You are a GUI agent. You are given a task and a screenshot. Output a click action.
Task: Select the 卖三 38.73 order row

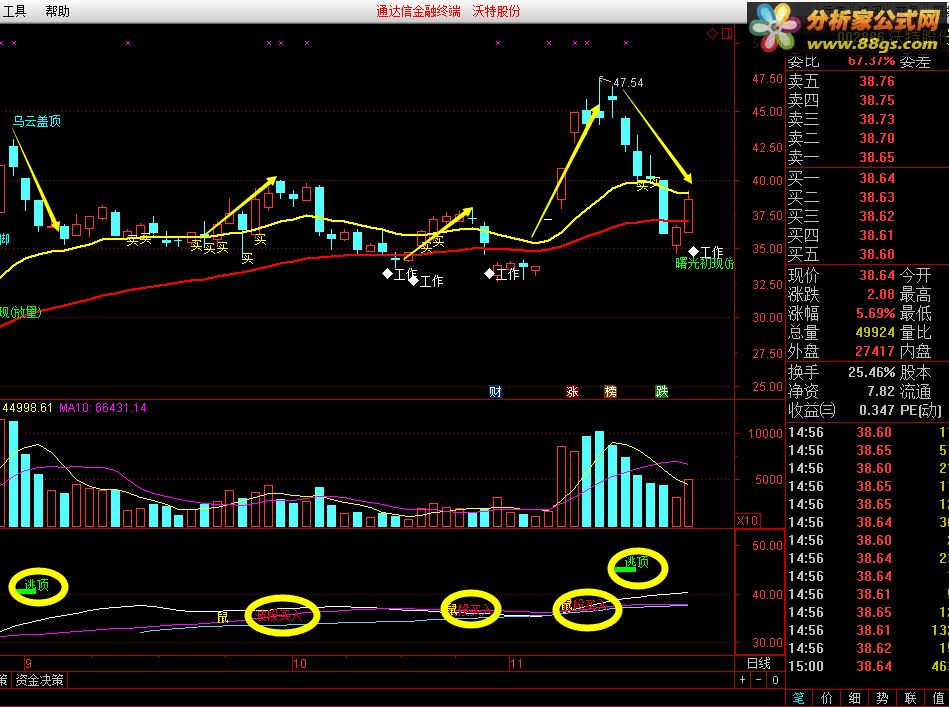tap(867, 119)
